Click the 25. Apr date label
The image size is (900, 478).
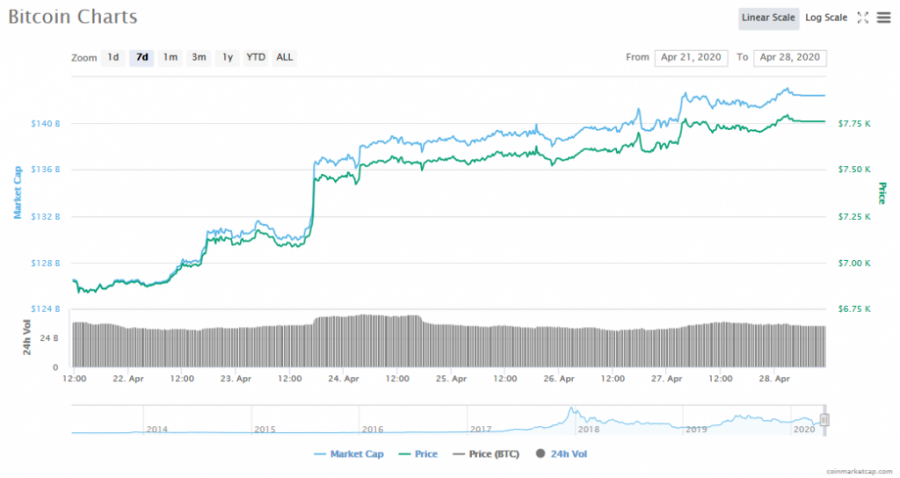[451, 379]
